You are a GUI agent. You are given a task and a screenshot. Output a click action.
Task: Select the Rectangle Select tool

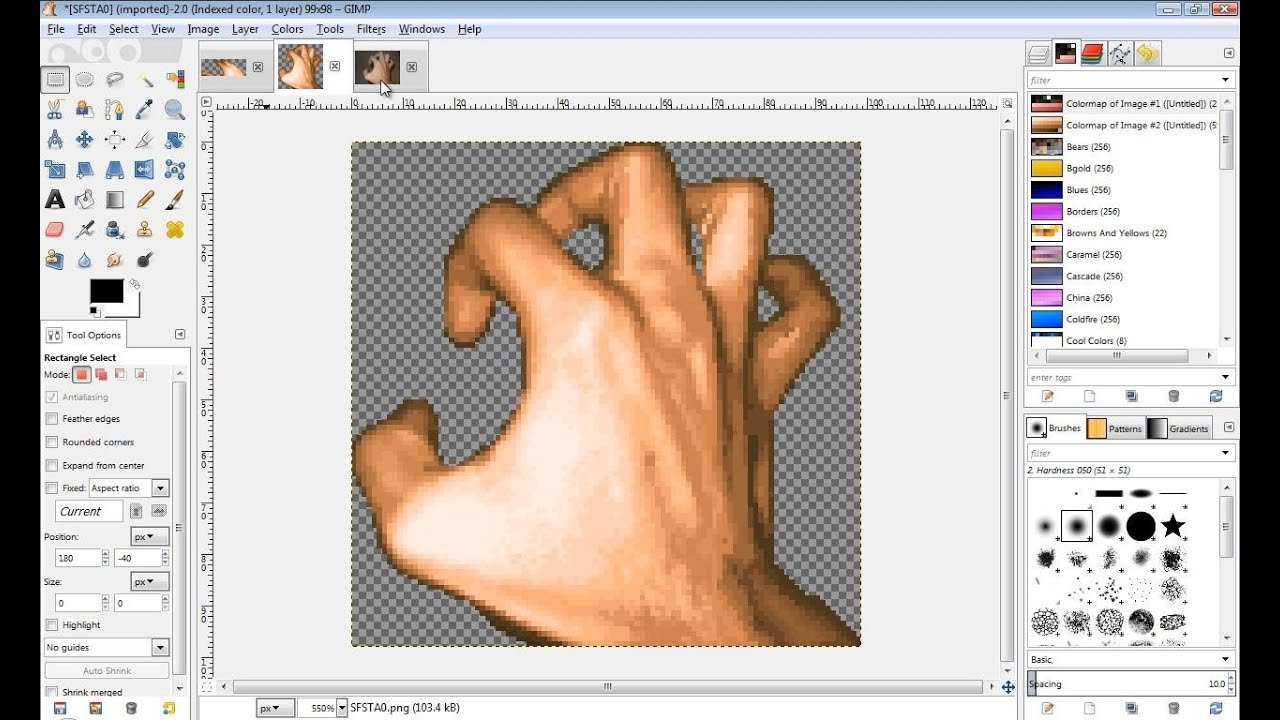tap(55, 80)
